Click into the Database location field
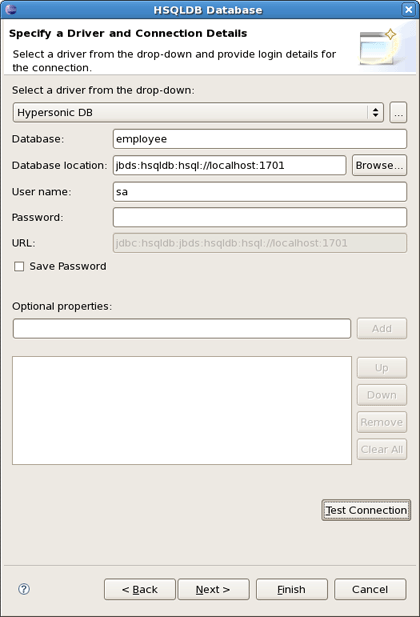The image size is (420, 617). click(x=229, y=165)
